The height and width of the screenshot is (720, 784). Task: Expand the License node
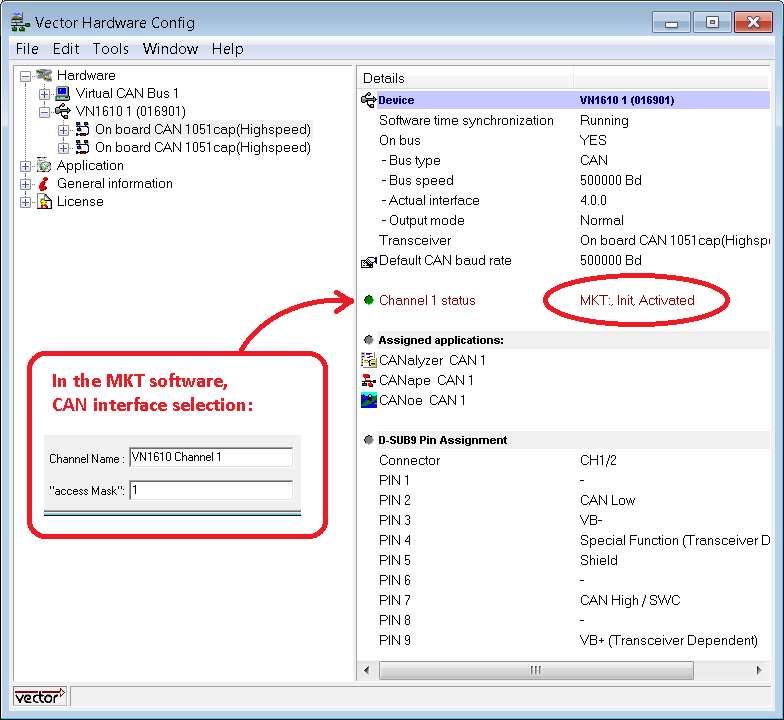[x=25, y=202]
